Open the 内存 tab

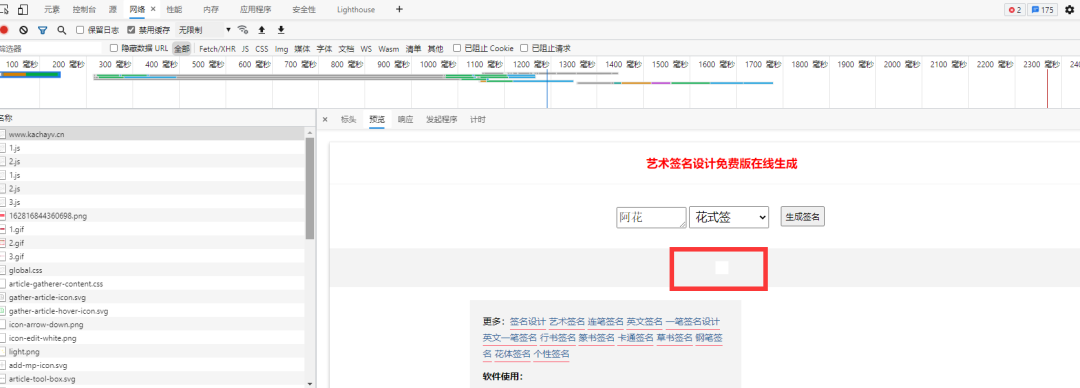(211, 10)
